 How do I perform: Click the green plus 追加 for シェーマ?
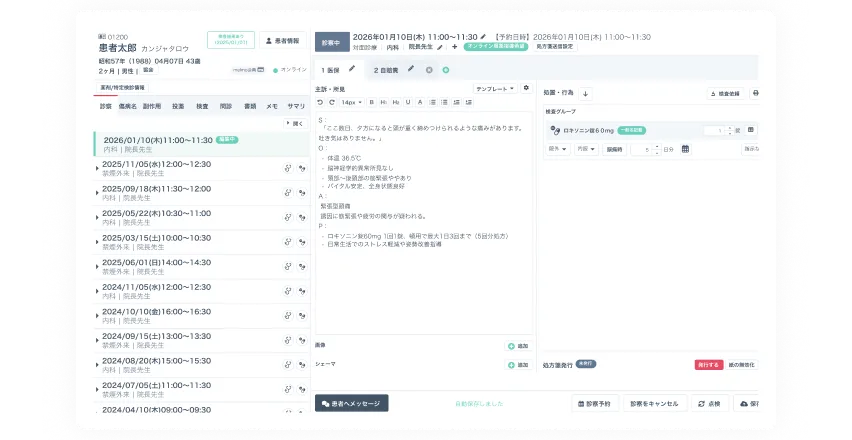(x=518, y=365)
